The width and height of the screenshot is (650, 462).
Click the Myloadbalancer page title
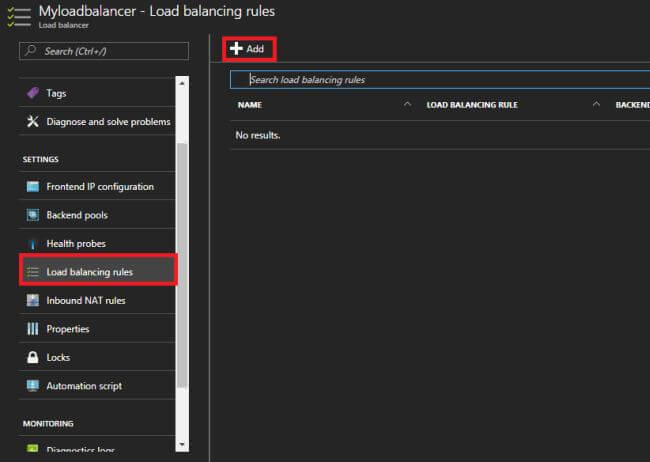coord(157,11)
